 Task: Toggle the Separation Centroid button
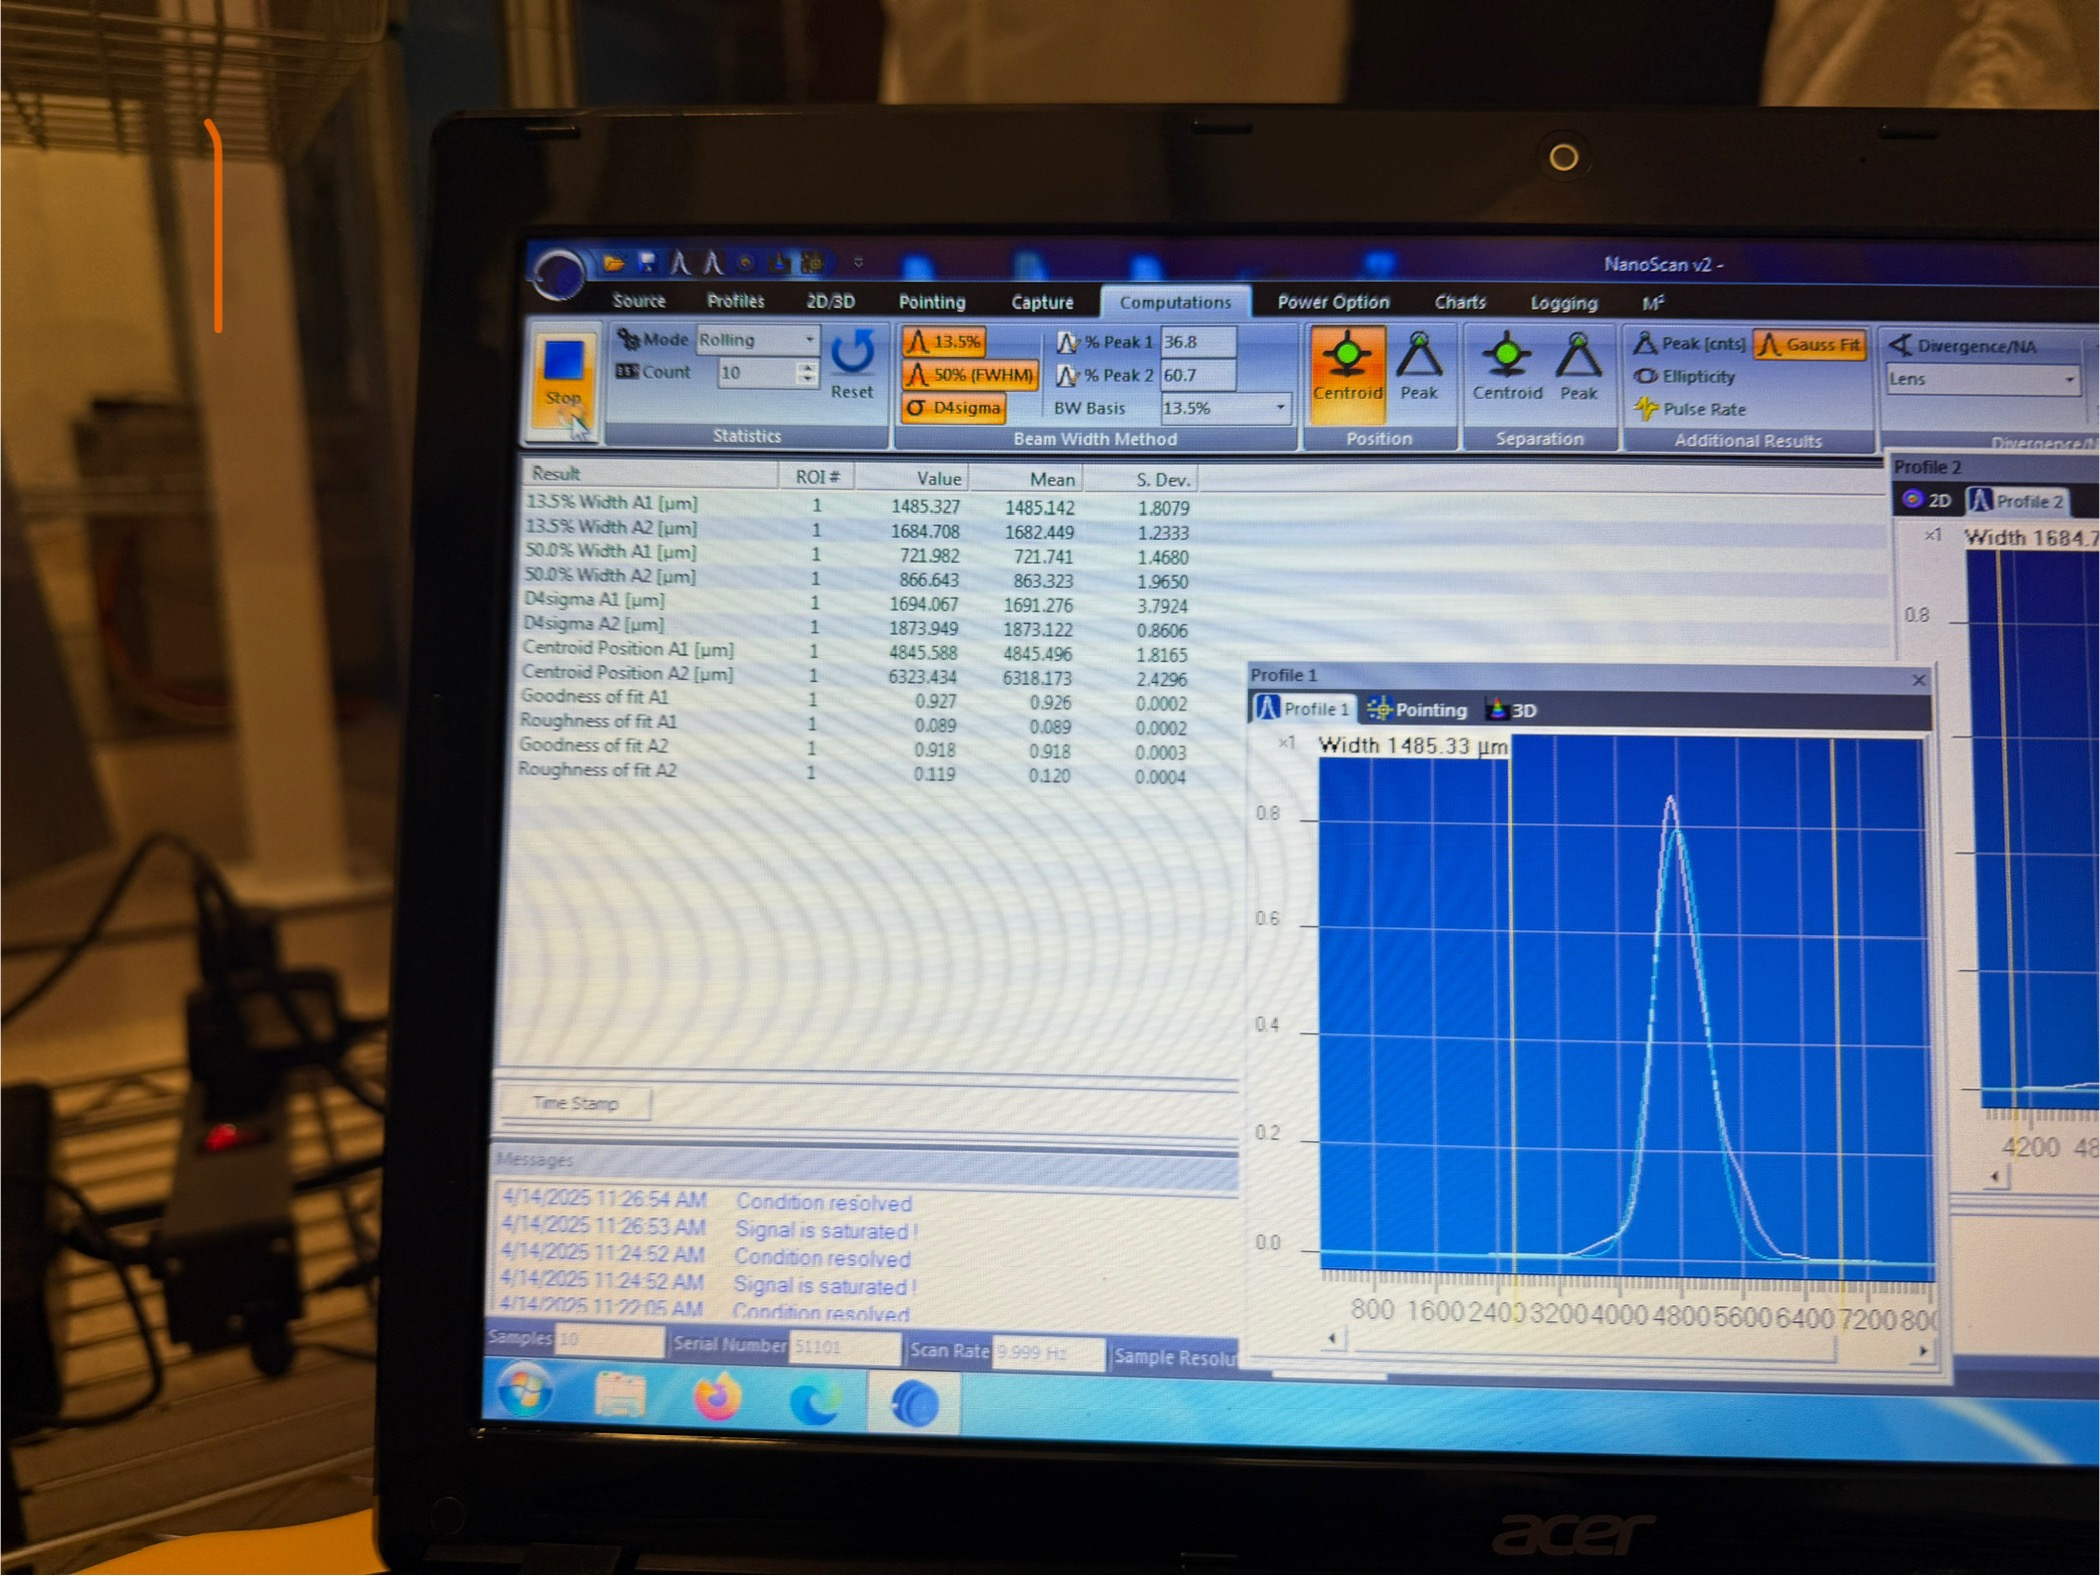click(1507, 367)
